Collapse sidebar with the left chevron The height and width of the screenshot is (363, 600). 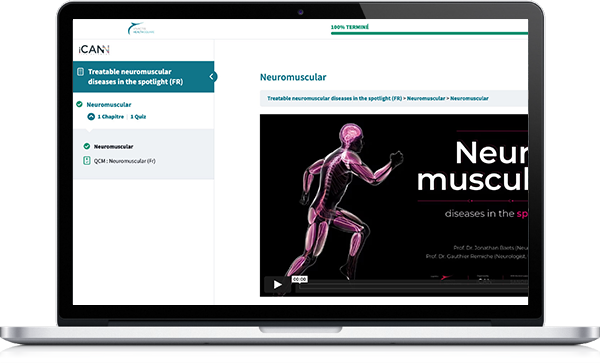point(212,77)
